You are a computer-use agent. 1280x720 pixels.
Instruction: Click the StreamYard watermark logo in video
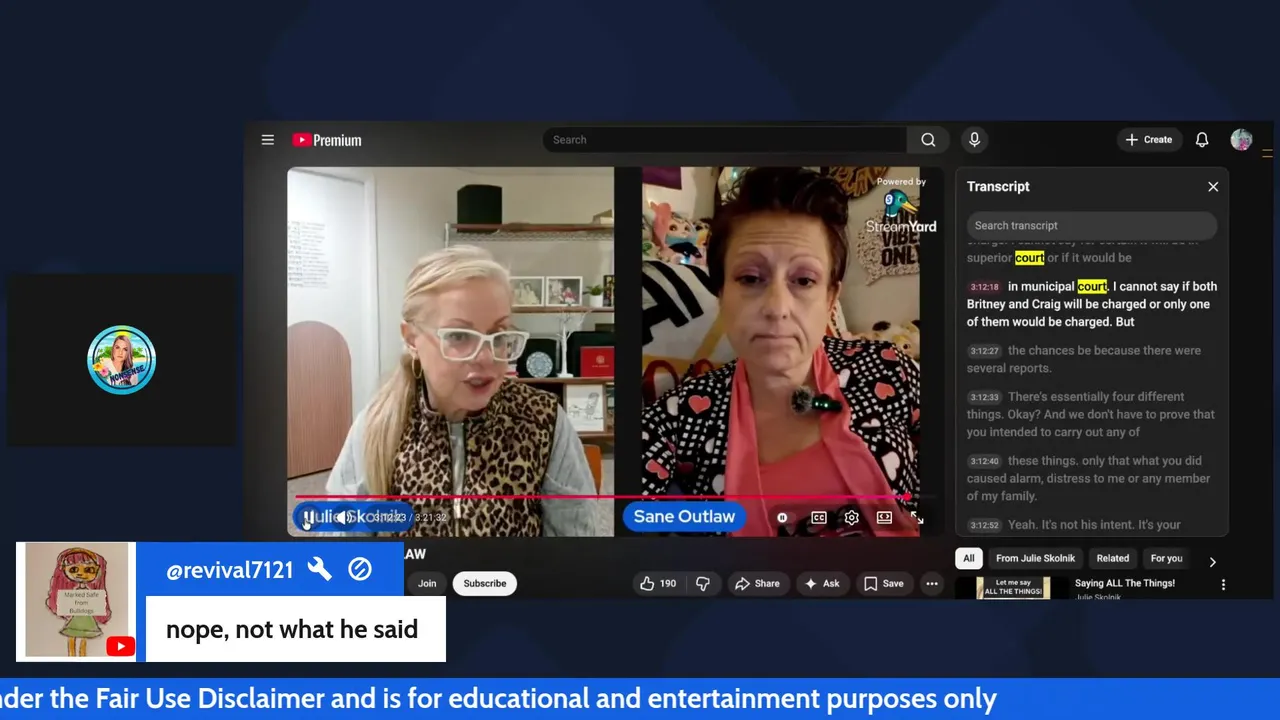901,208
